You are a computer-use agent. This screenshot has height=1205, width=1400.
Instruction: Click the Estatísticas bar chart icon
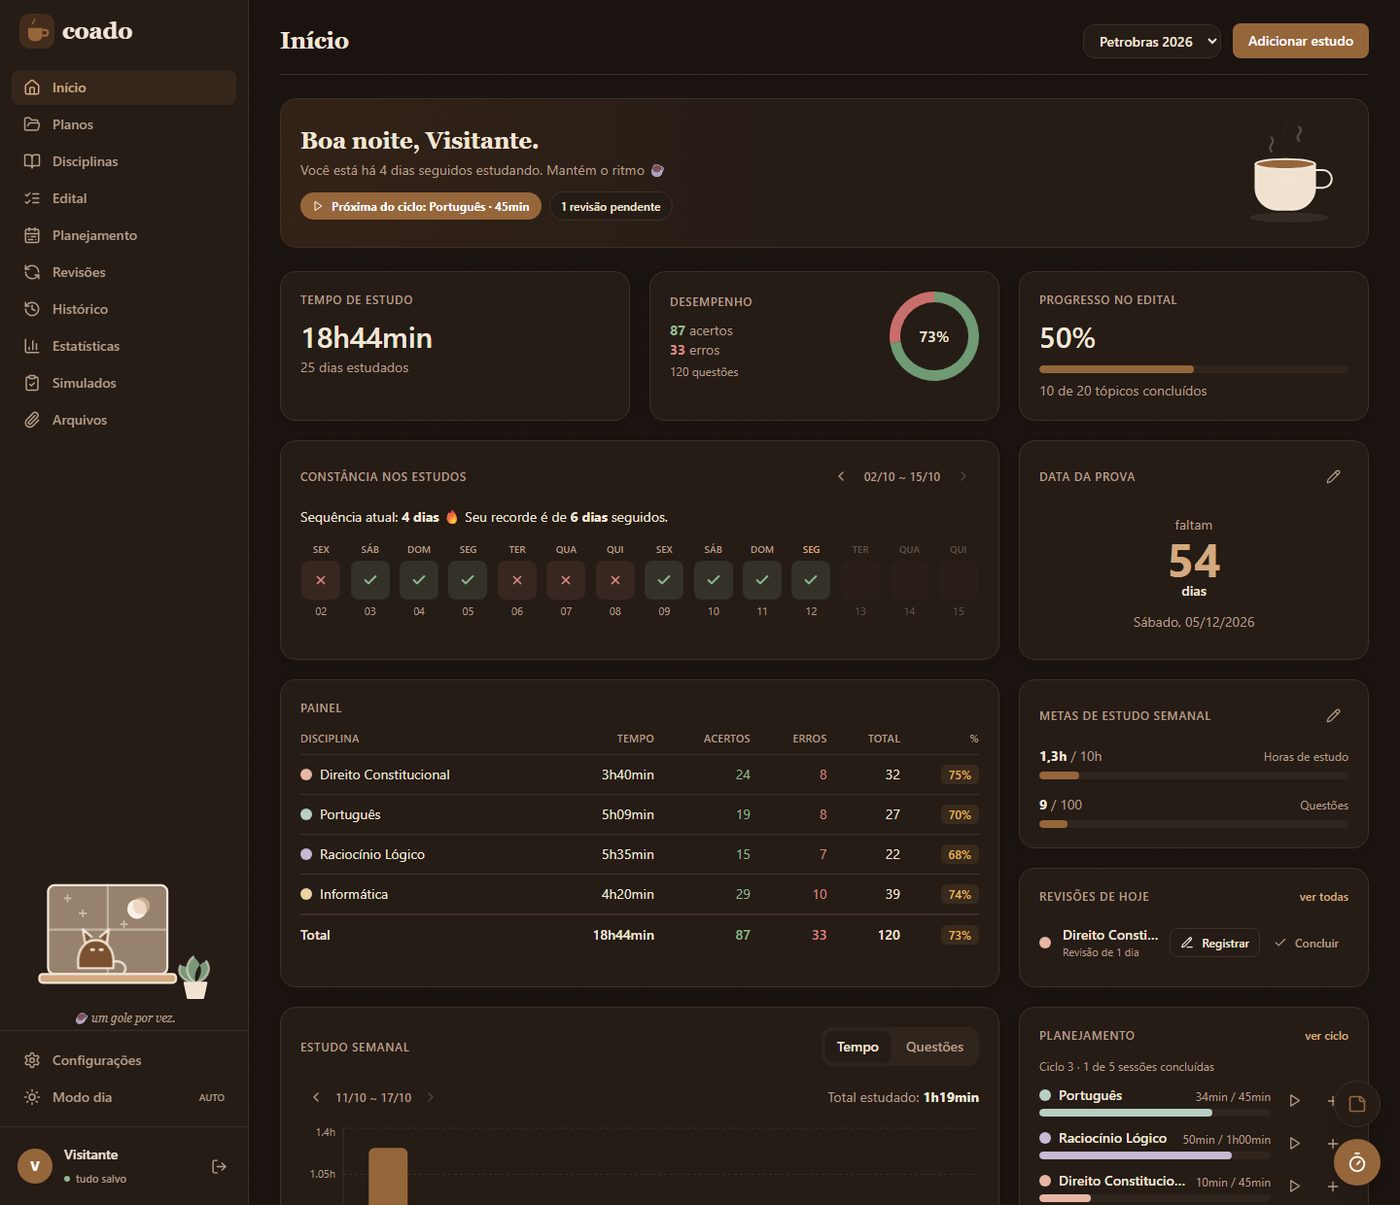click(32, 346)
